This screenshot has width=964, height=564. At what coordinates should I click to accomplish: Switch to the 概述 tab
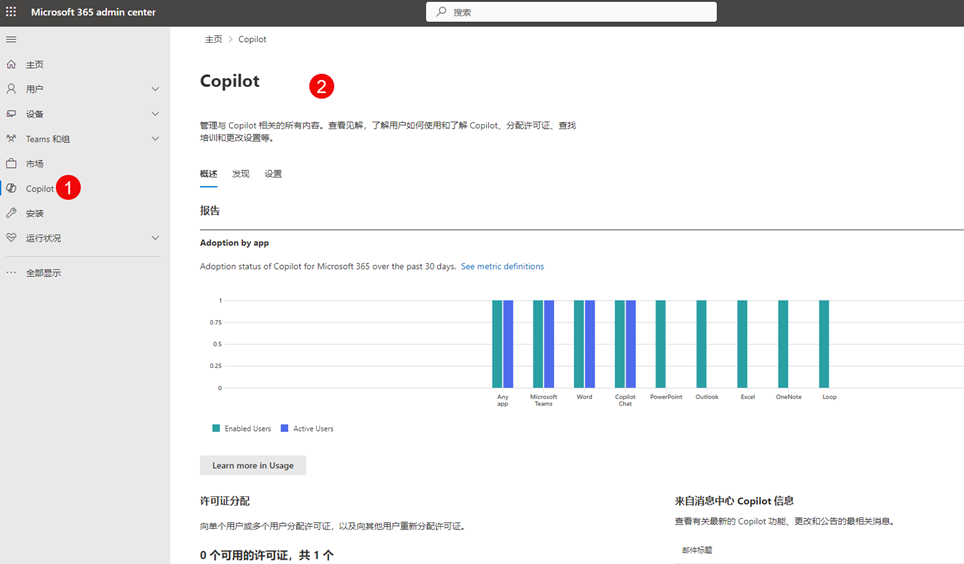point(208,174)
